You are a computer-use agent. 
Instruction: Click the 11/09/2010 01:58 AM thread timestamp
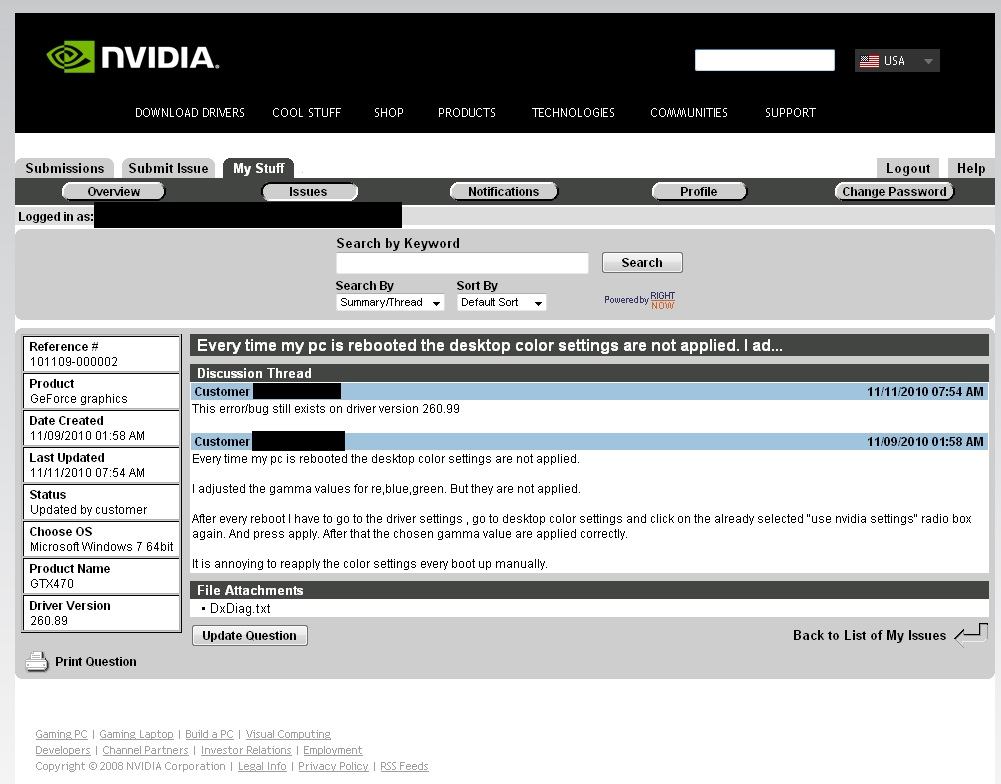coord(925,441)
